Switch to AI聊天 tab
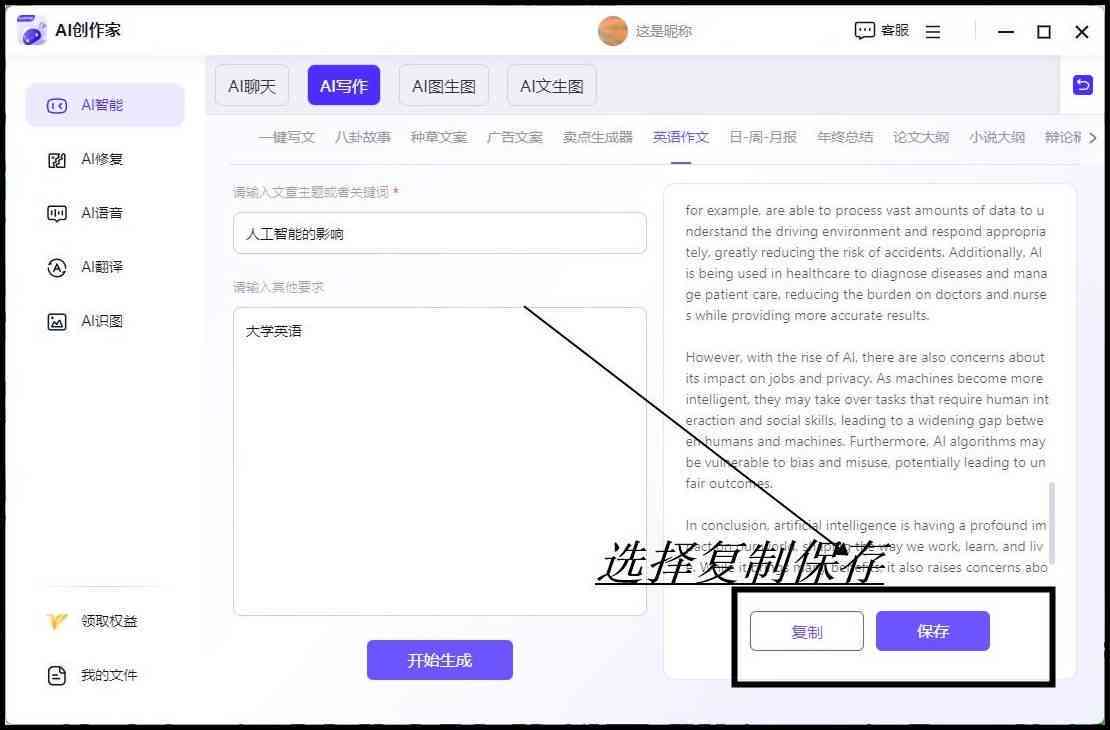This screenshot has width=1110, height=730. (252, 86)
